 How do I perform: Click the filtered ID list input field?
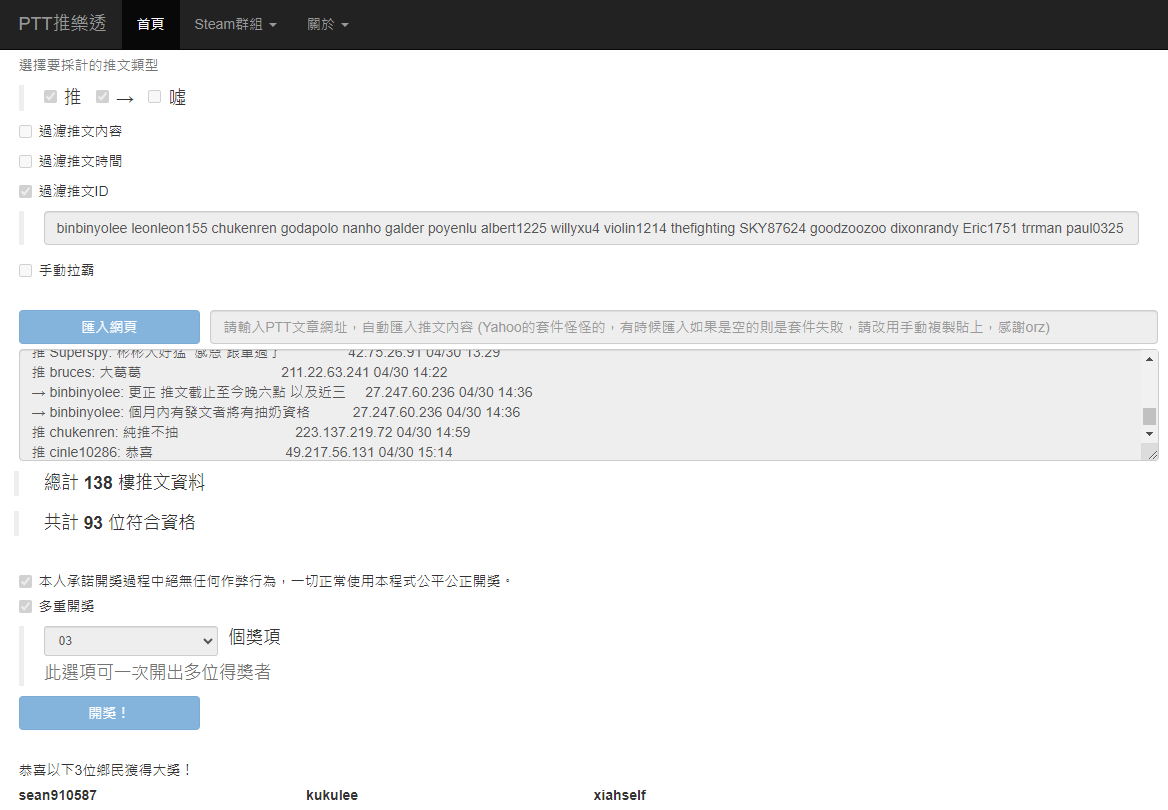coord(591,228)
